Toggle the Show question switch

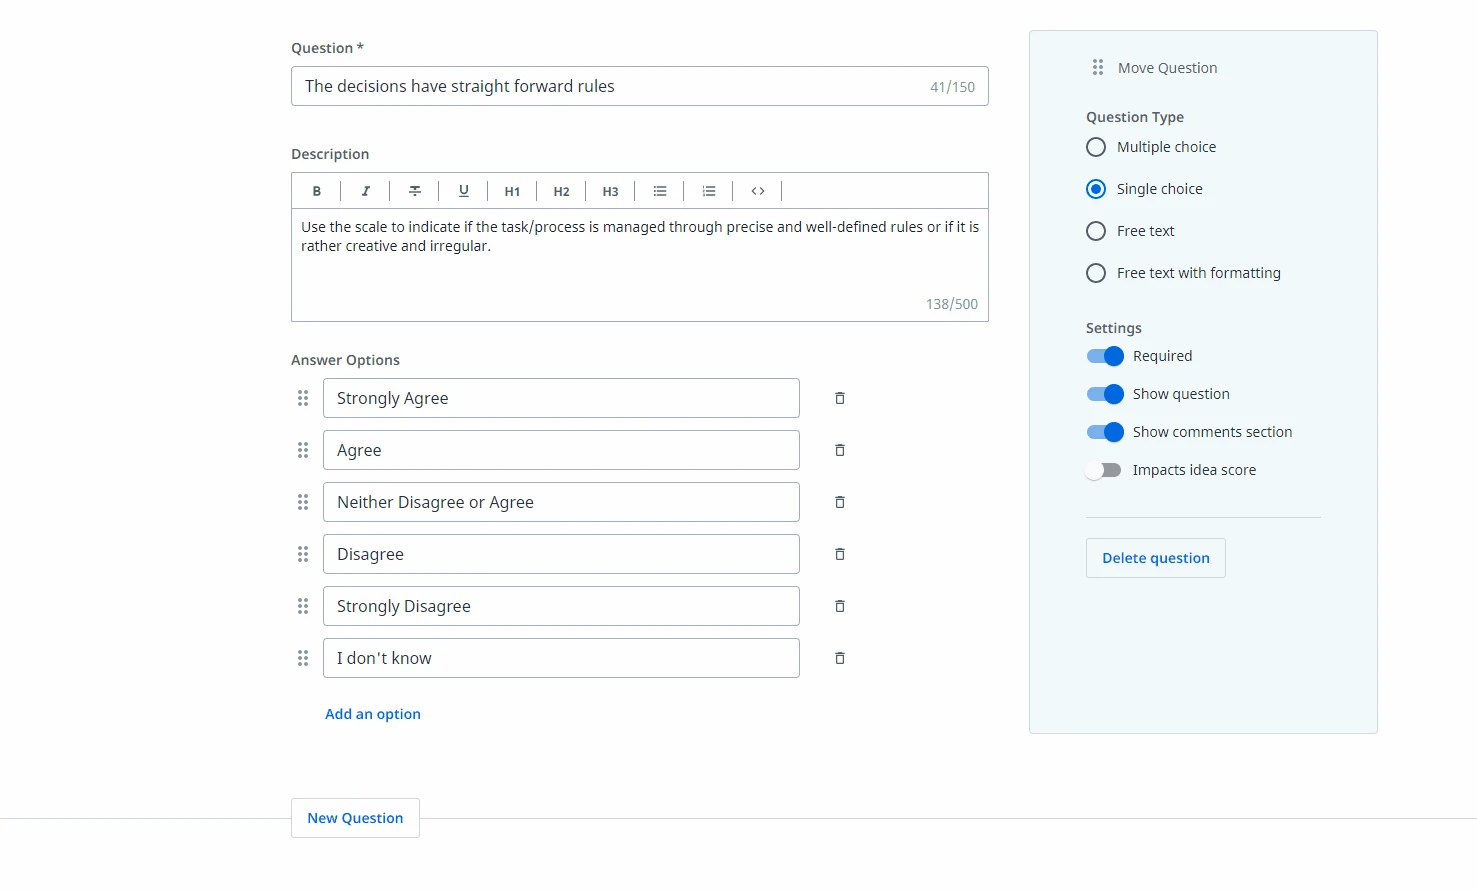tap(1105, 394)
